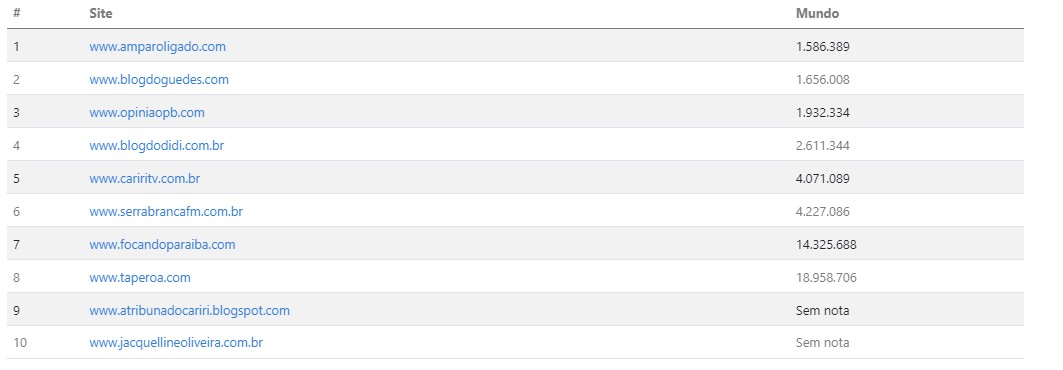1063x370 pixels.
Task: Visit www.opiniaopb.com site link
Action: [x=146, y=112]
